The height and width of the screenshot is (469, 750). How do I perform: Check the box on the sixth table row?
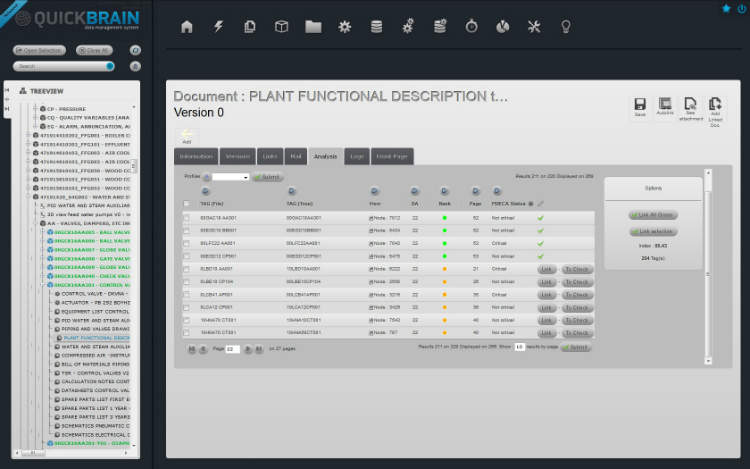pos(186,282)
